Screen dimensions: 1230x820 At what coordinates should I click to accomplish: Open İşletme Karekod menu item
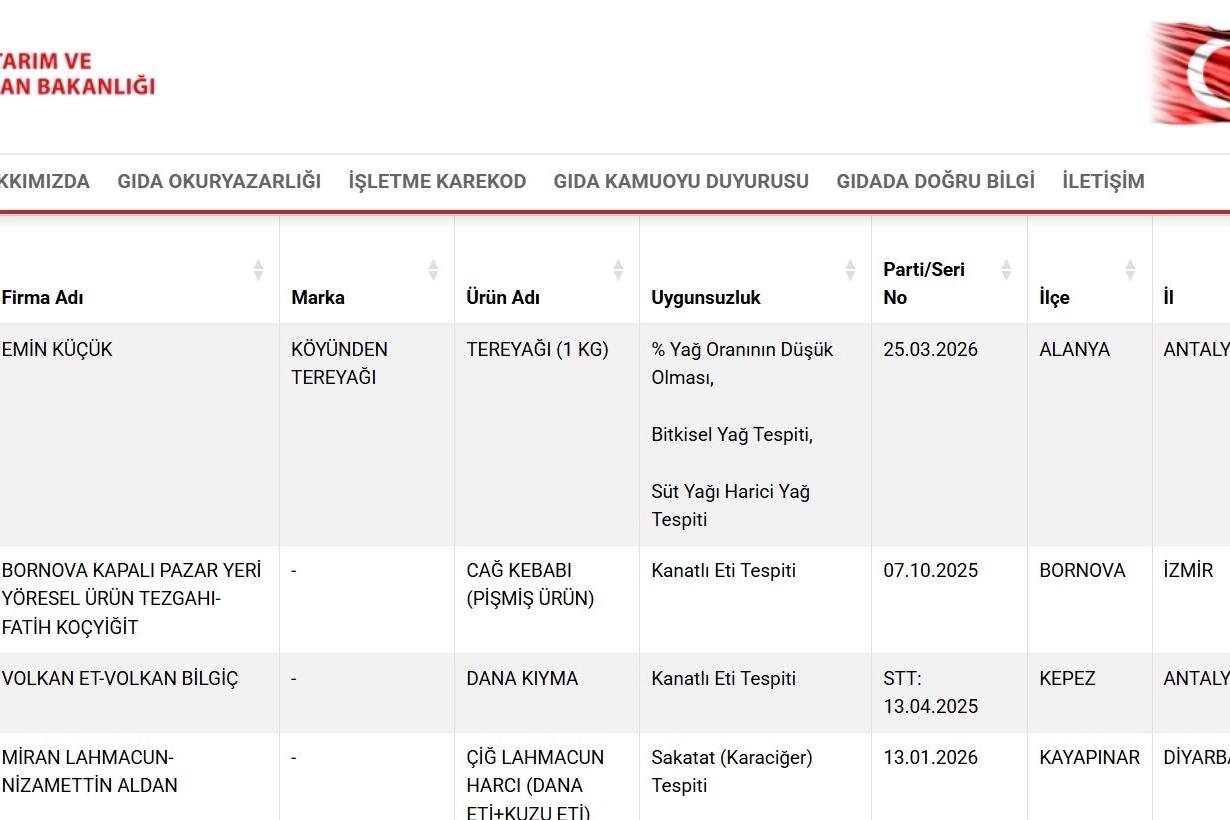437,182
